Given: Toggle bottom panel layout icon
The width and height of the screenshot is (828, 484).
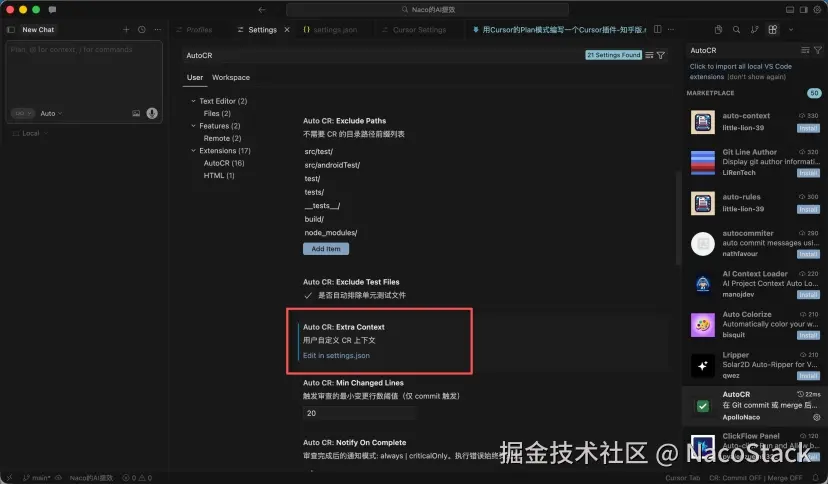Looking at the screenshot, I should [790, 10].
